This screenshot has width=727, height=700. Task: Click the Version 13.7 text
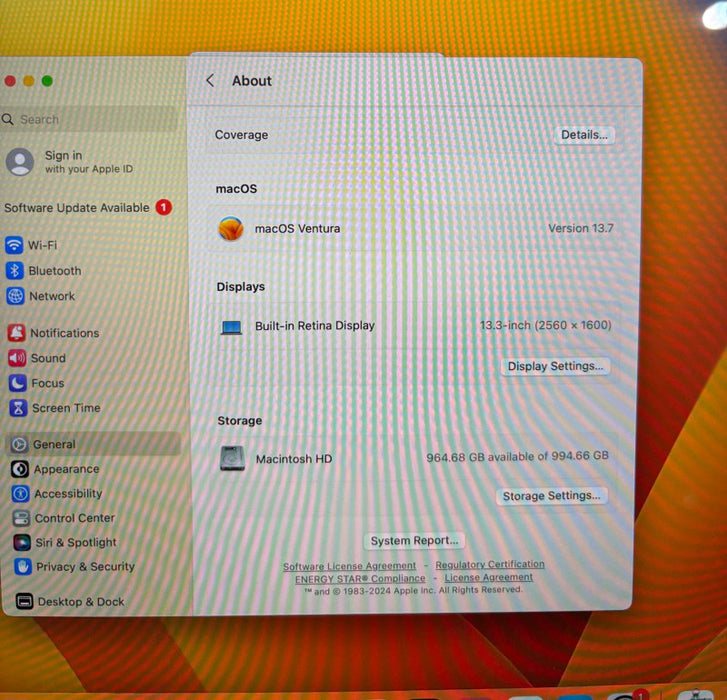pos(580,228)
